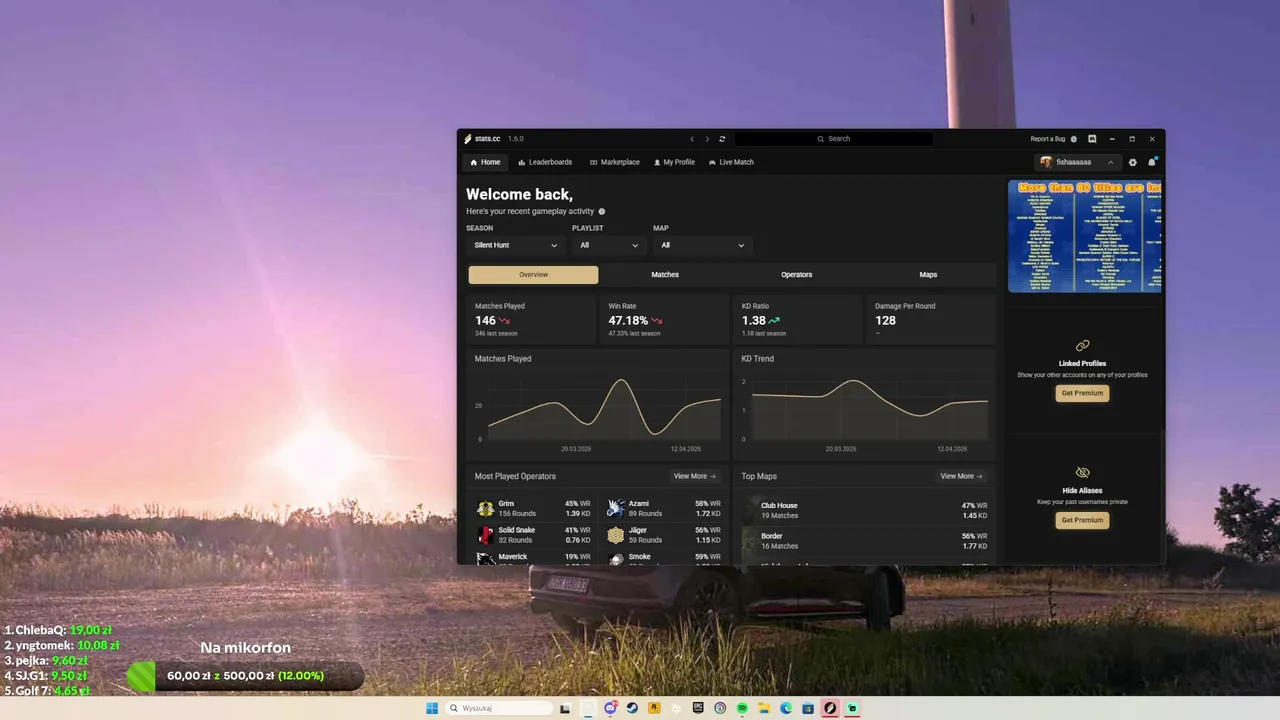This screenshot has width=1280, height=720.
Task: Click the Maverick operator row
Action: coord(533,559)
